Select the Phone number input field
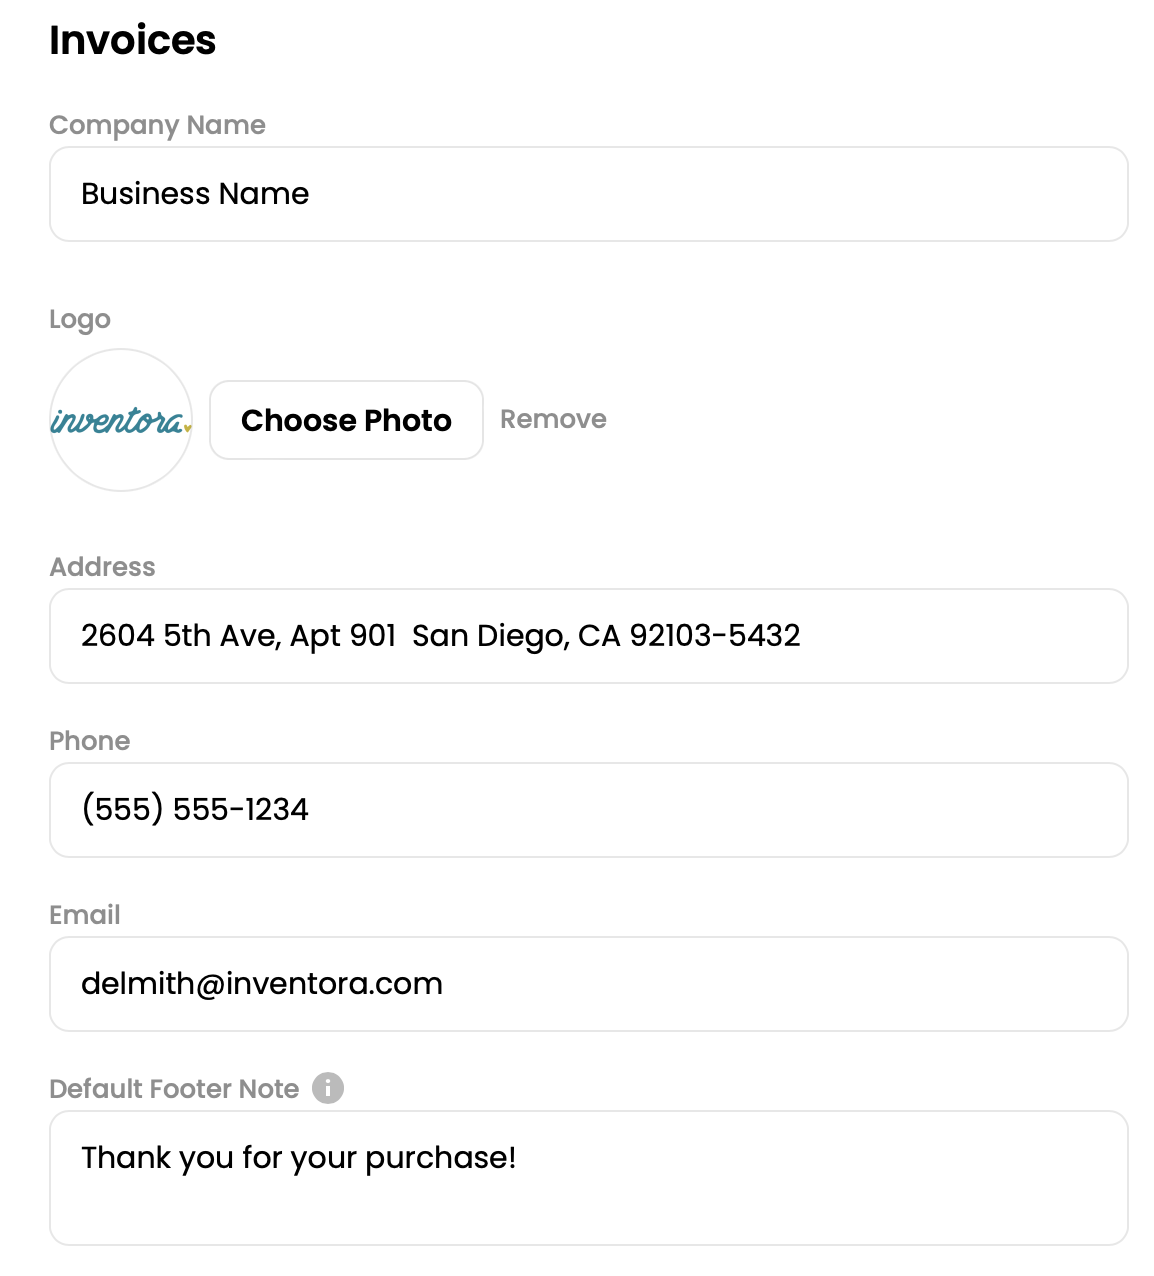The image size is (1154, 1276). pyautogui.click(x=588, y=810)
